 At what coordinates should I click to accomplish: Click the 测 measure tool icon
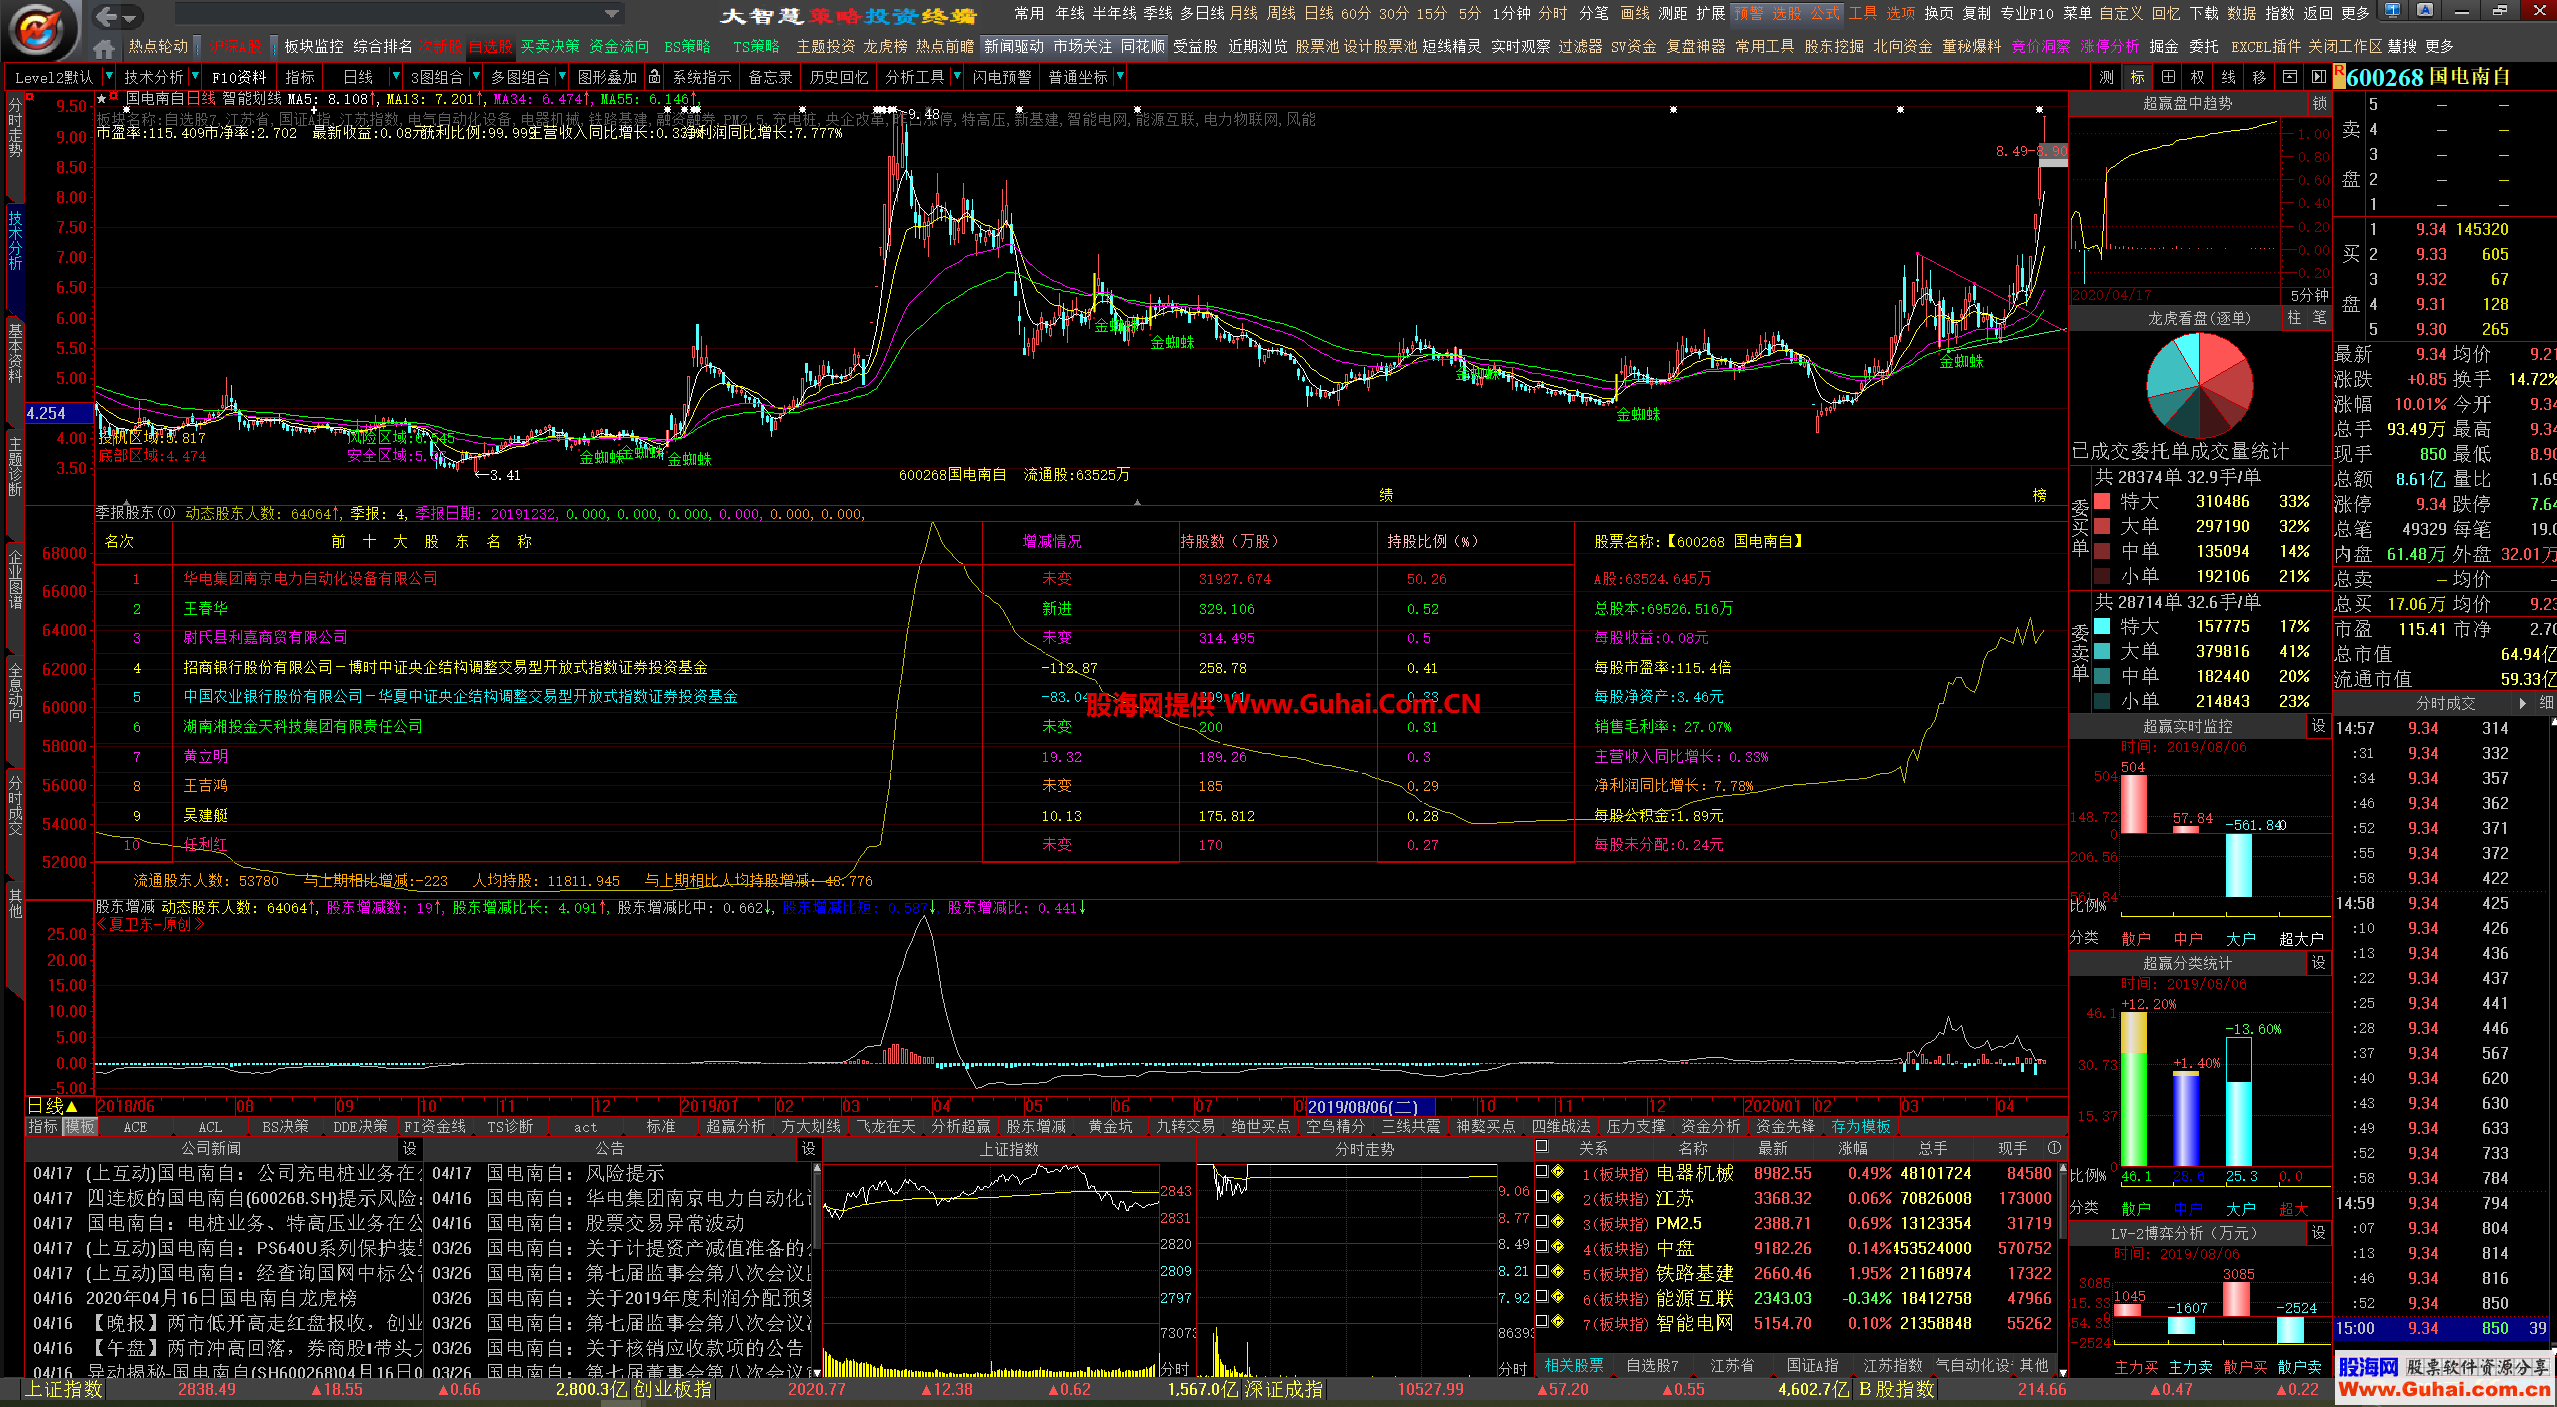click(2106, 77)
